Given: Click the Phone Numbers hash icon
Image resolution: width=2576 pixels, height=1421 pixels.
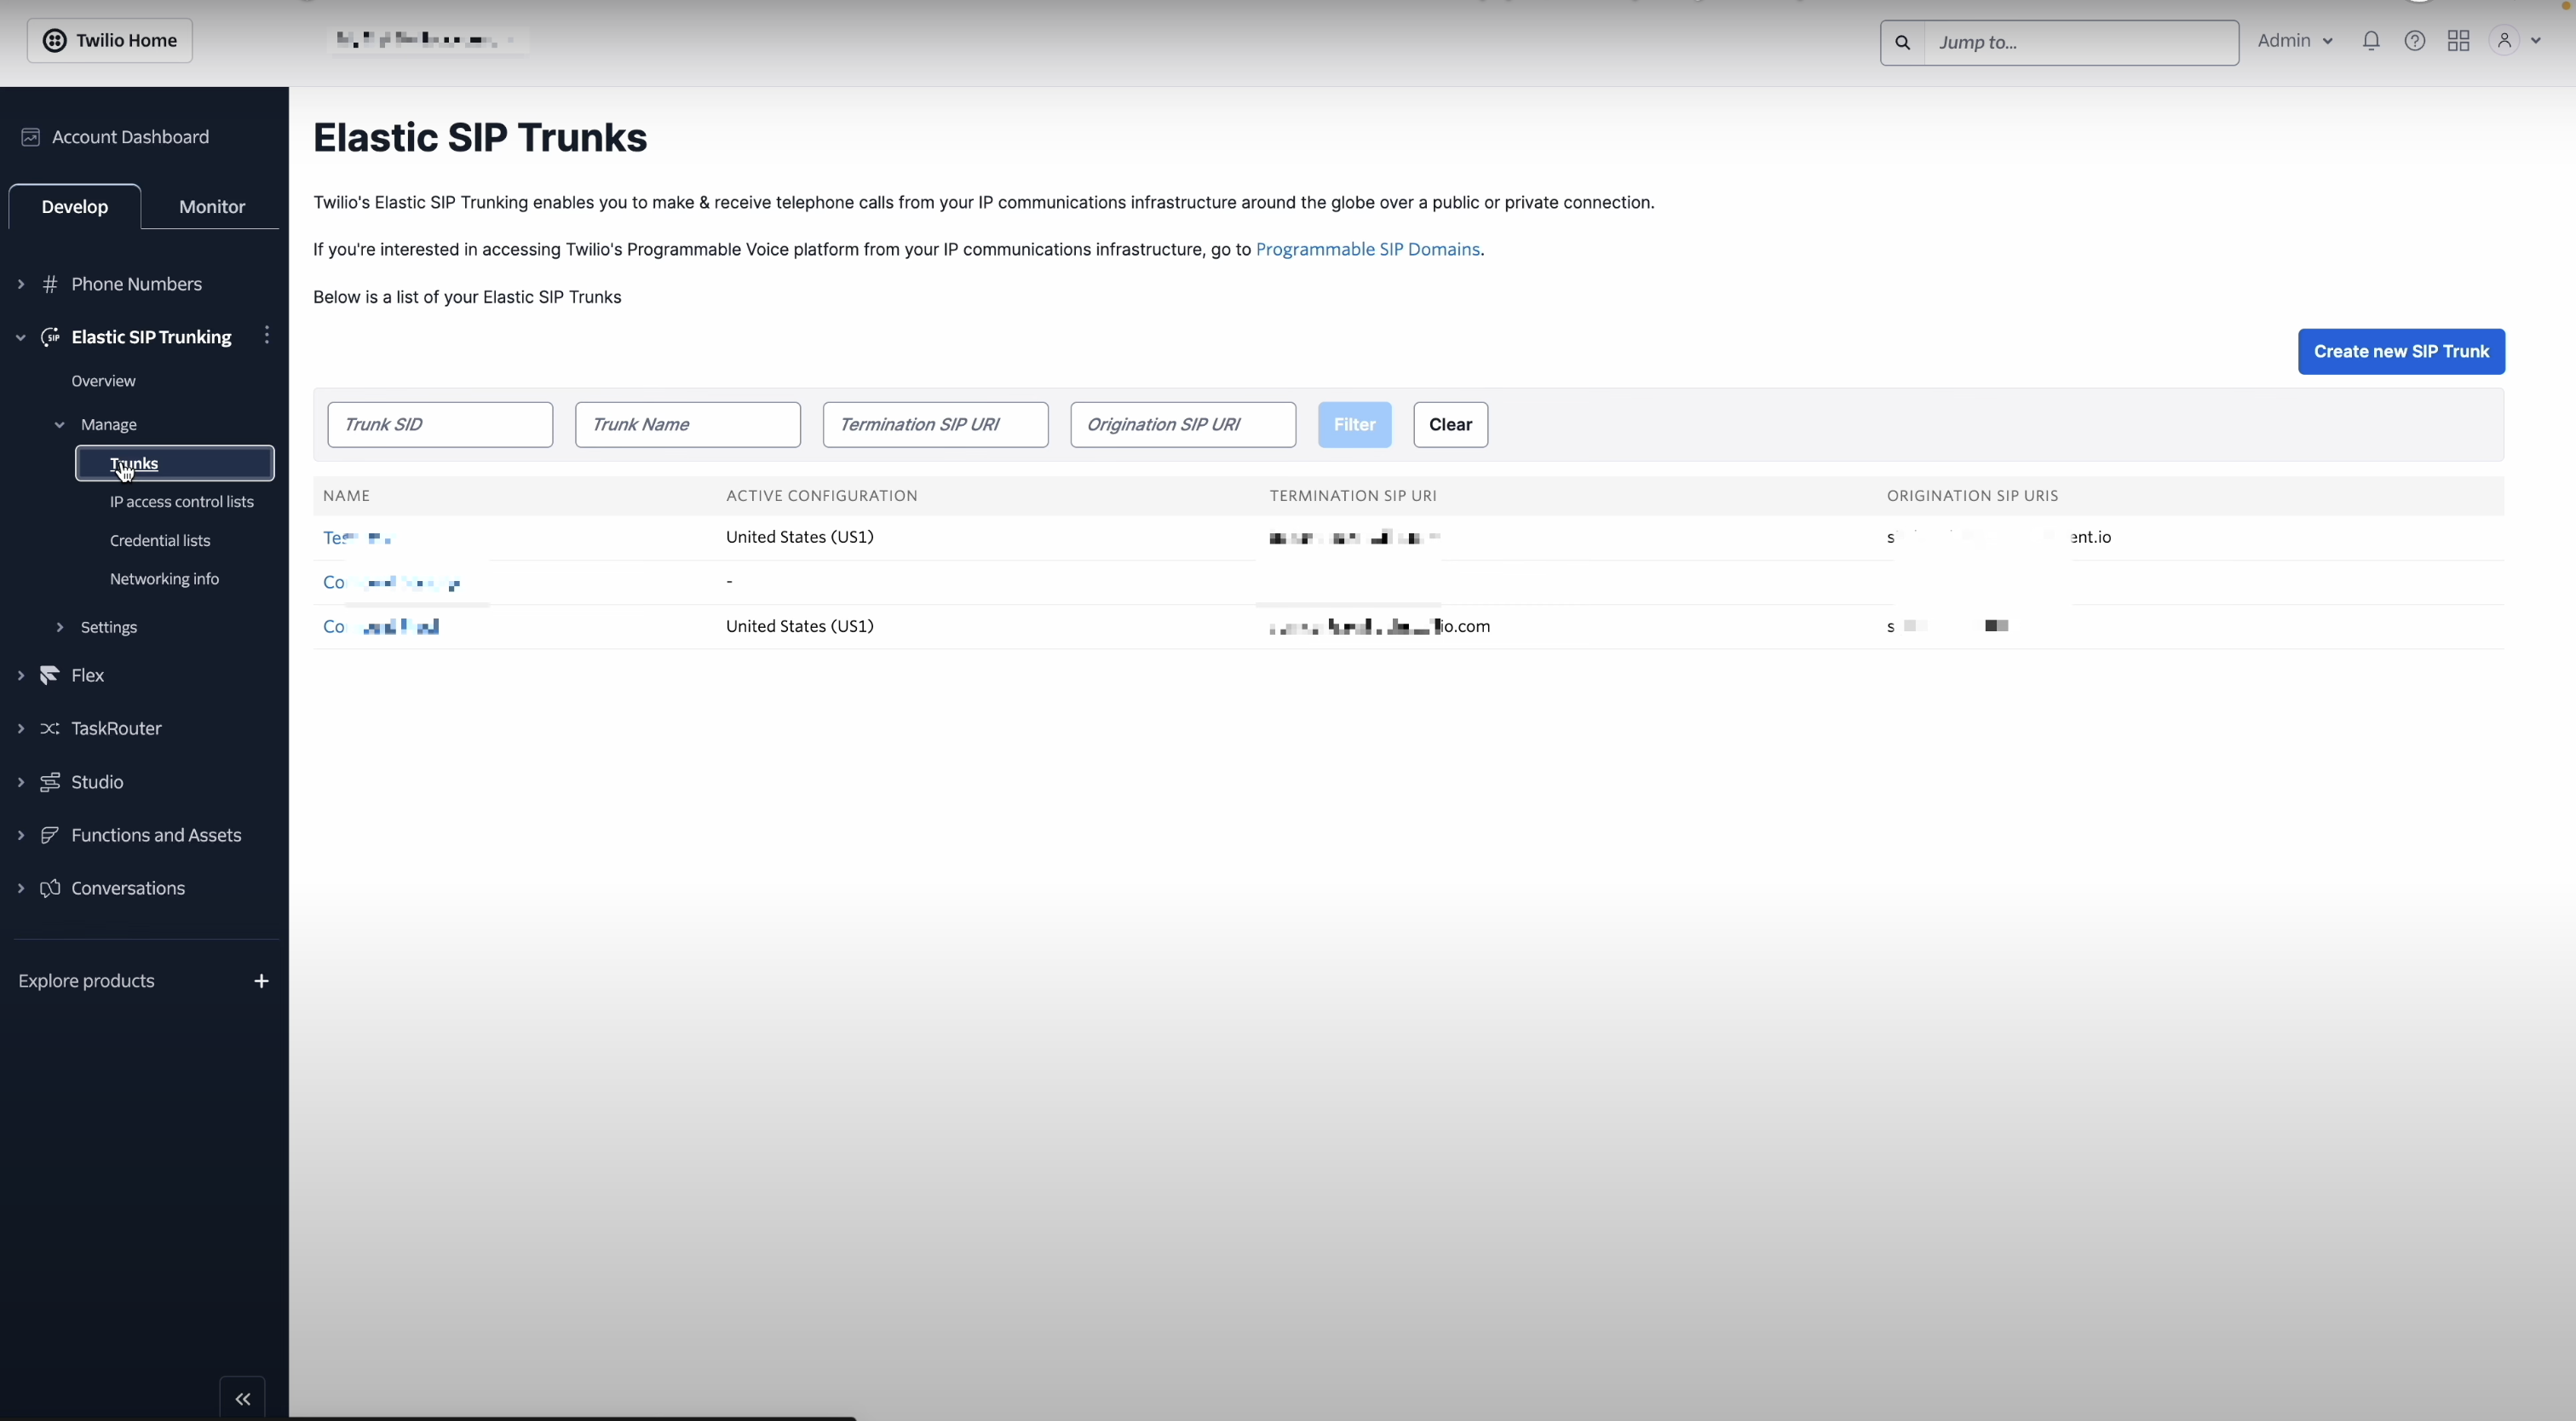Looking at the screenshot, I should pyautogui.click(x=49, y=284).
